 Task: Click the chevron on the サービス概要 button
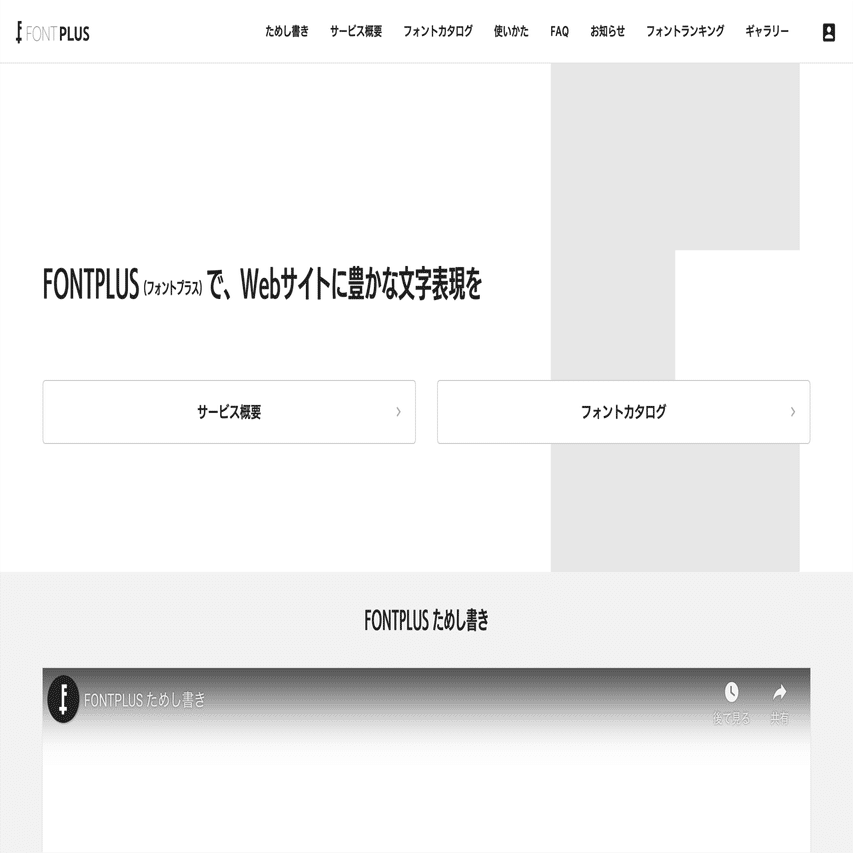[x=398, y=412]
